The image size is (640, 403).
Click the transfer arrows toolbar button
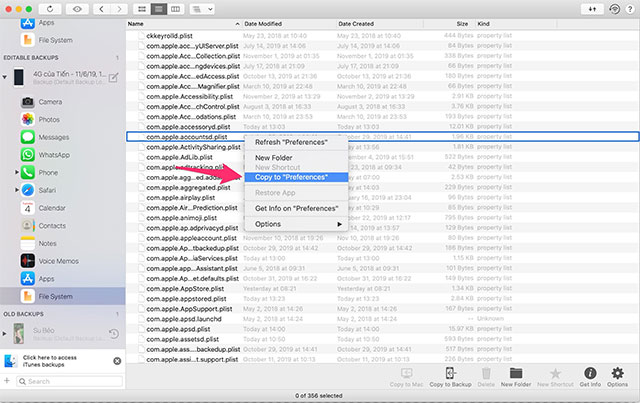592,9
